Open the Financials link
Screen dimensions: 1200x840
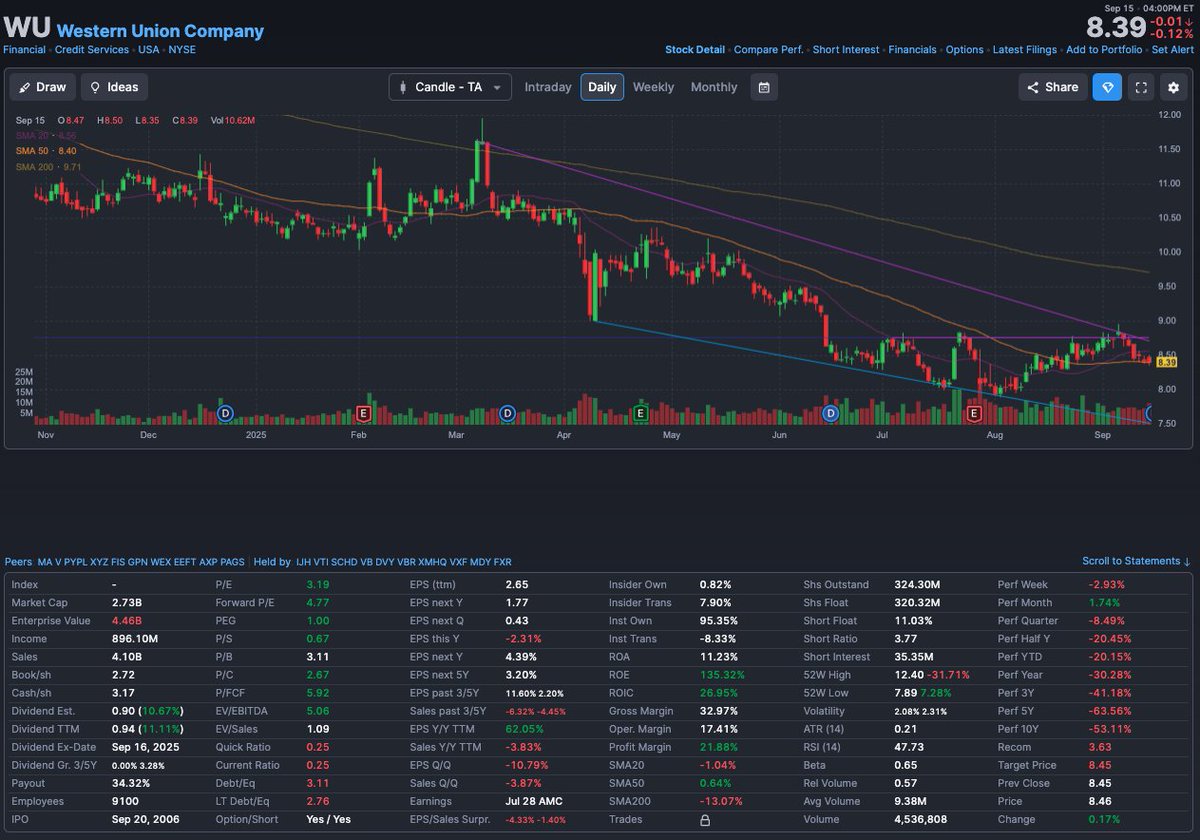pyautogui.click(x=913, y=50)
